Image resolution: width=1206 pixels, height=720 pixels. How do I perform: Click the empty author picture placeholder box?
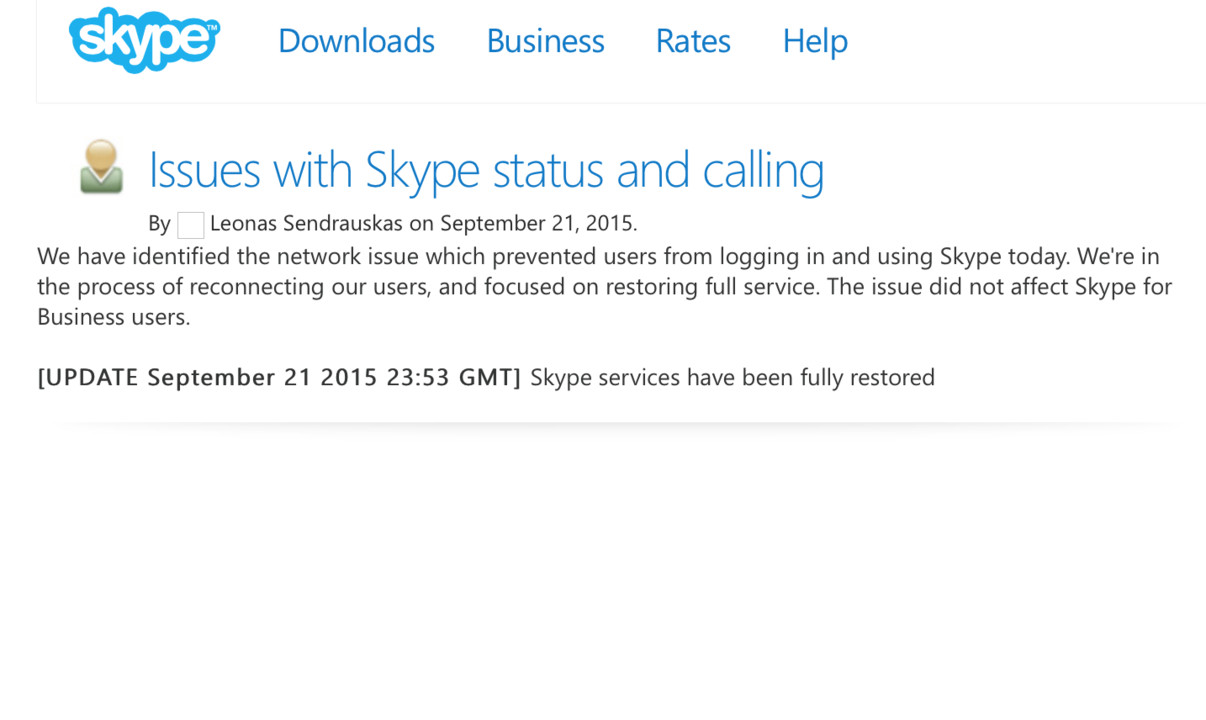click(191, 225)
